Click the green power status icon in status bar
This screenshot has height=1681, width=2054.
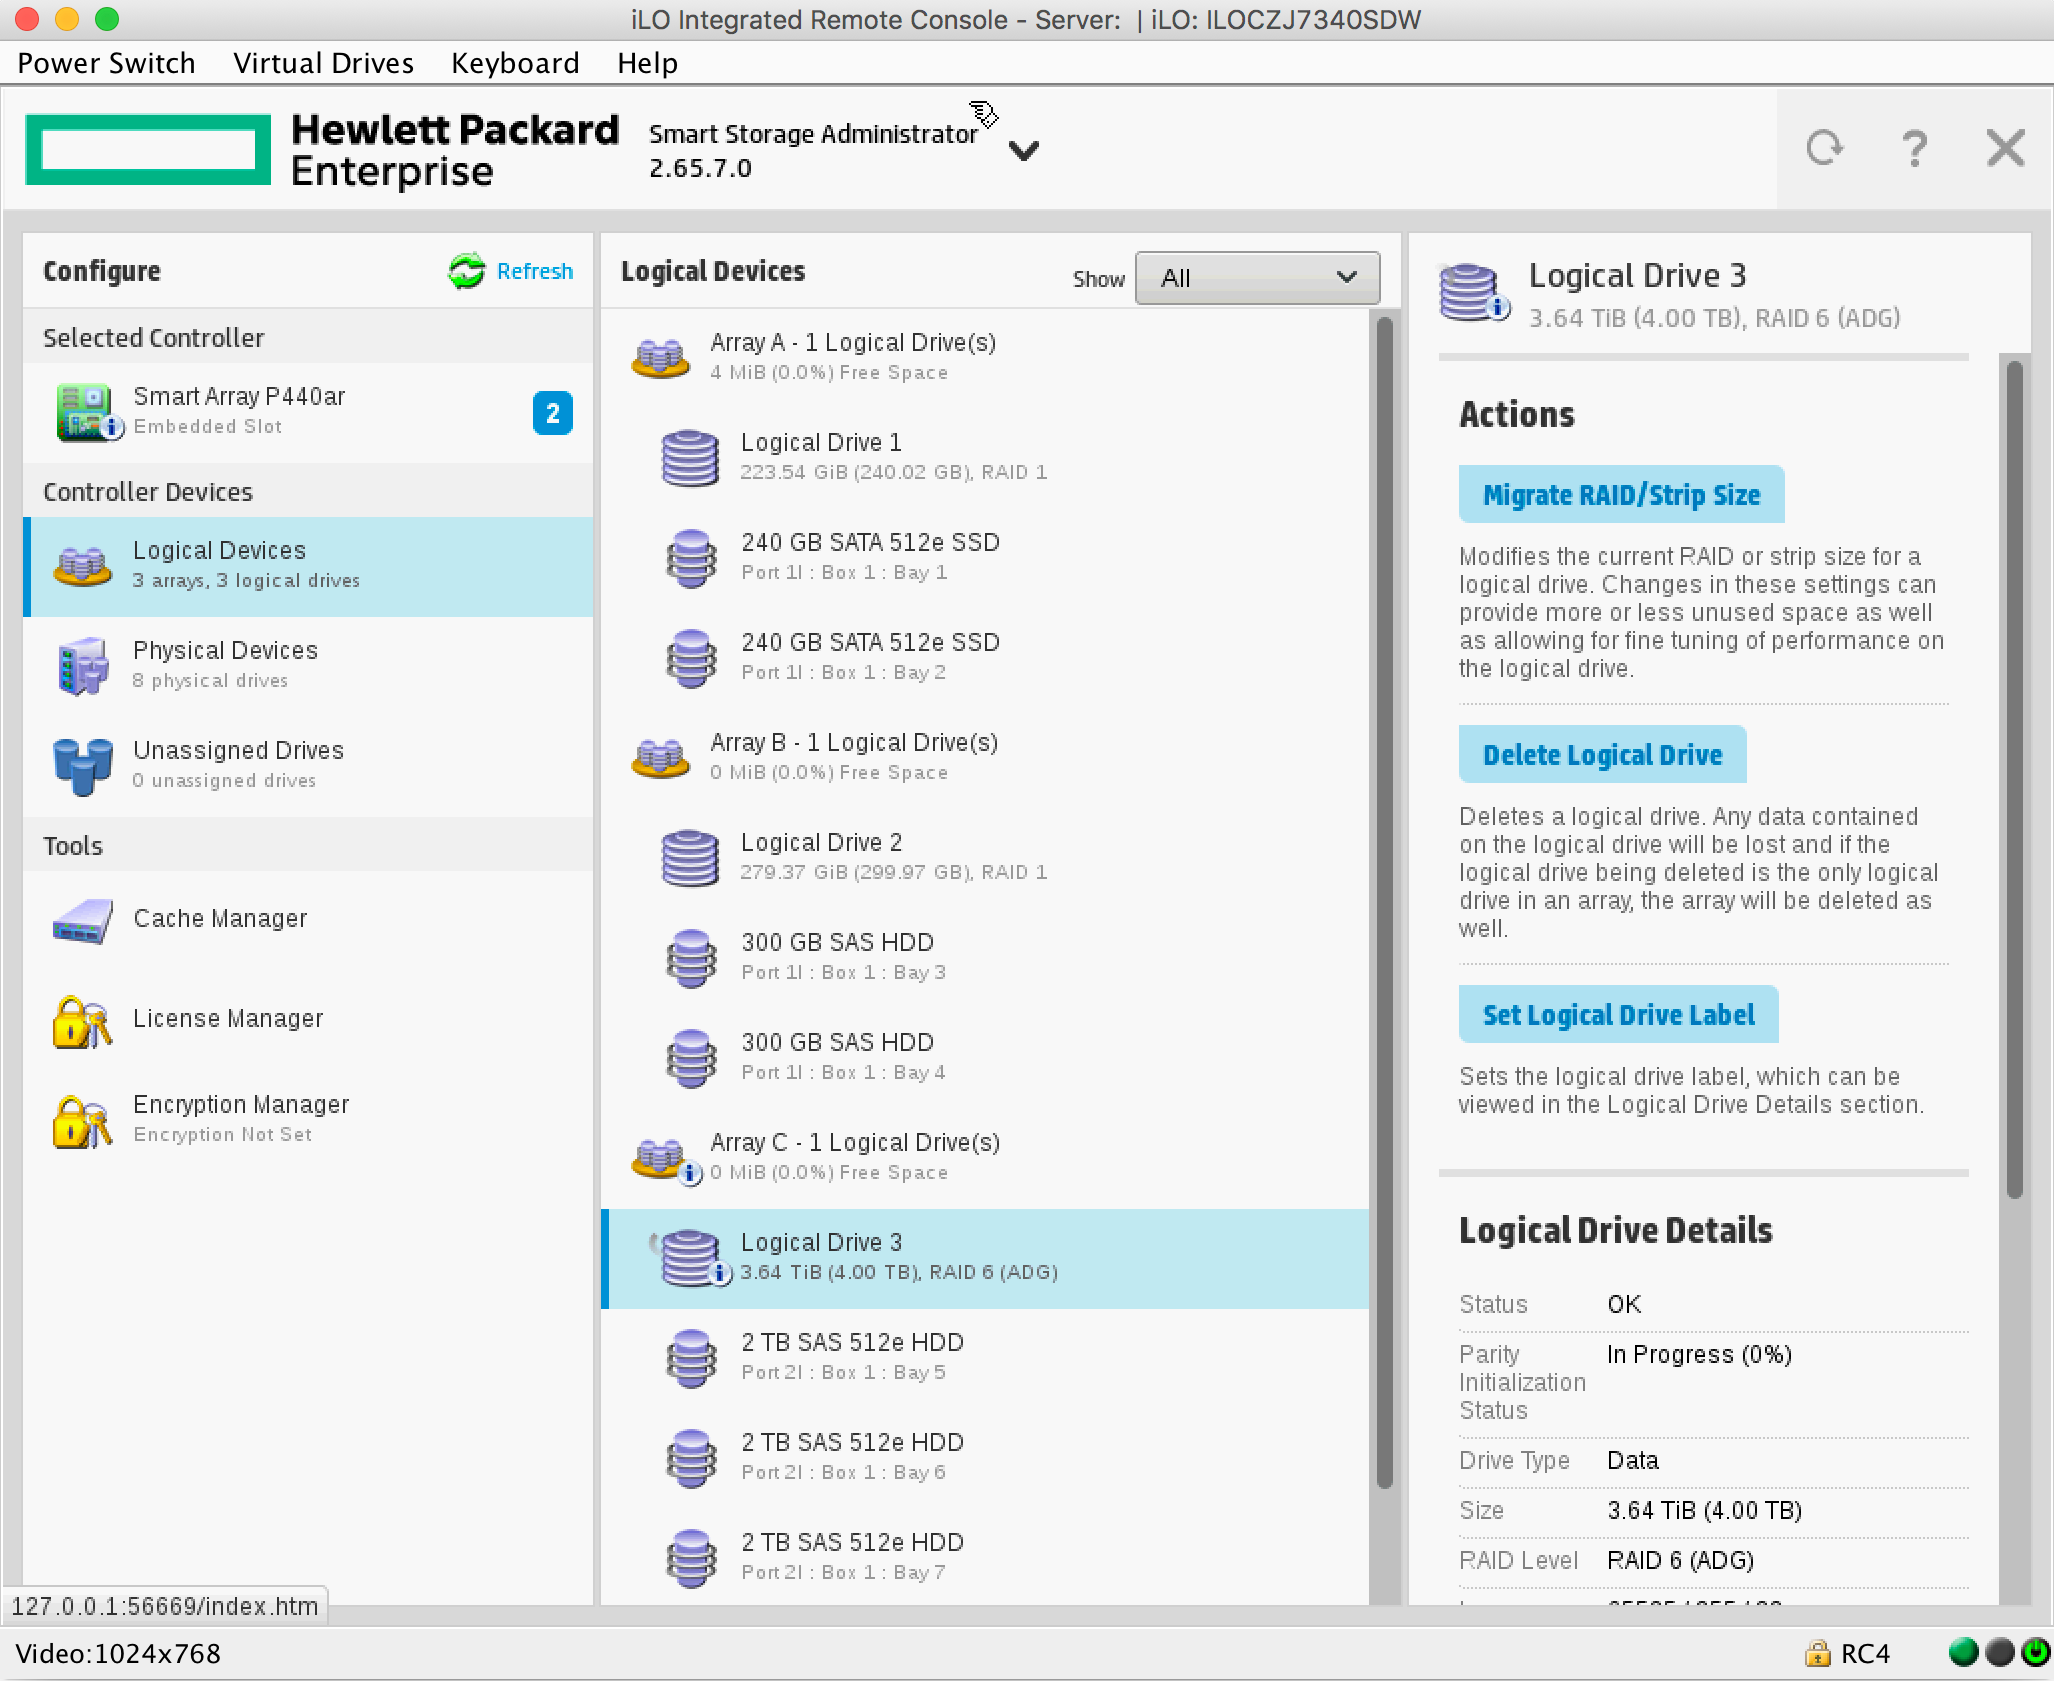2036,1652
